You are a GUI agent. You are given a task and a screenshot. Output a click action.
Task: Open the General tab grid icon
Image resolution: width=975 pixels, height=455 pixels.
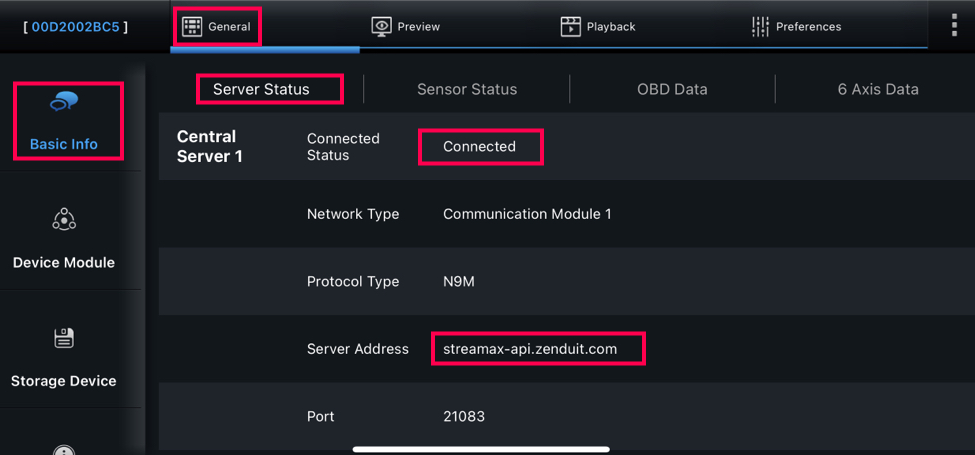192,26
